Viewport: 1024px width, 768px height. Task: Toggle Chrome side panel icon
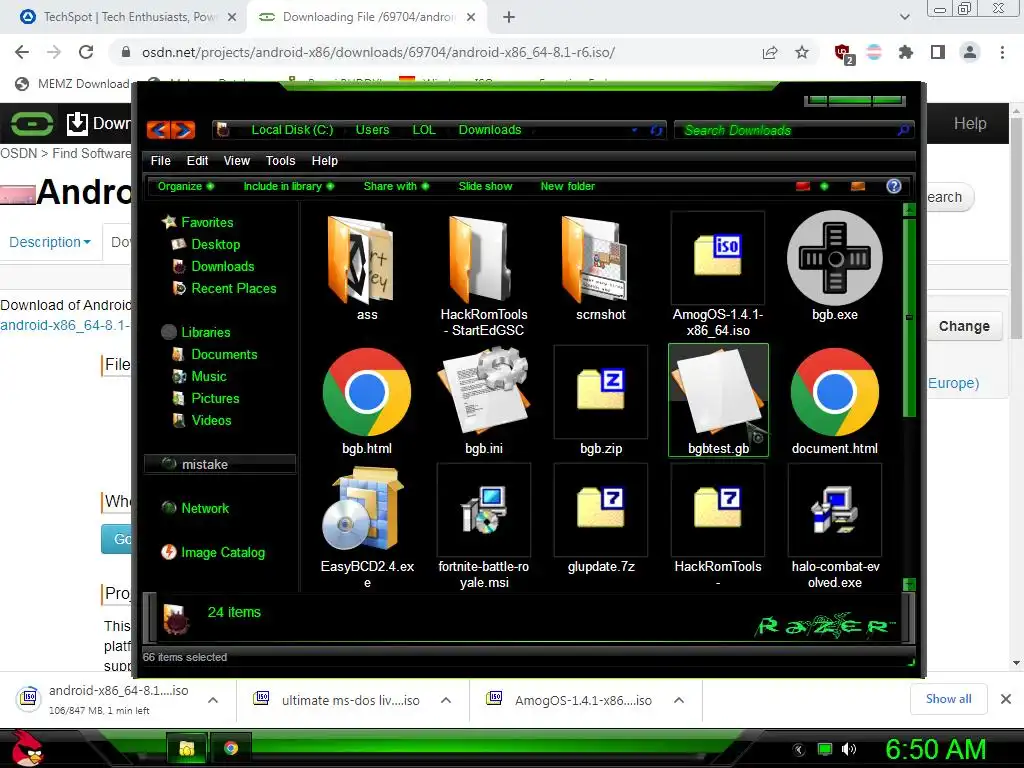(x=938, y=52)
